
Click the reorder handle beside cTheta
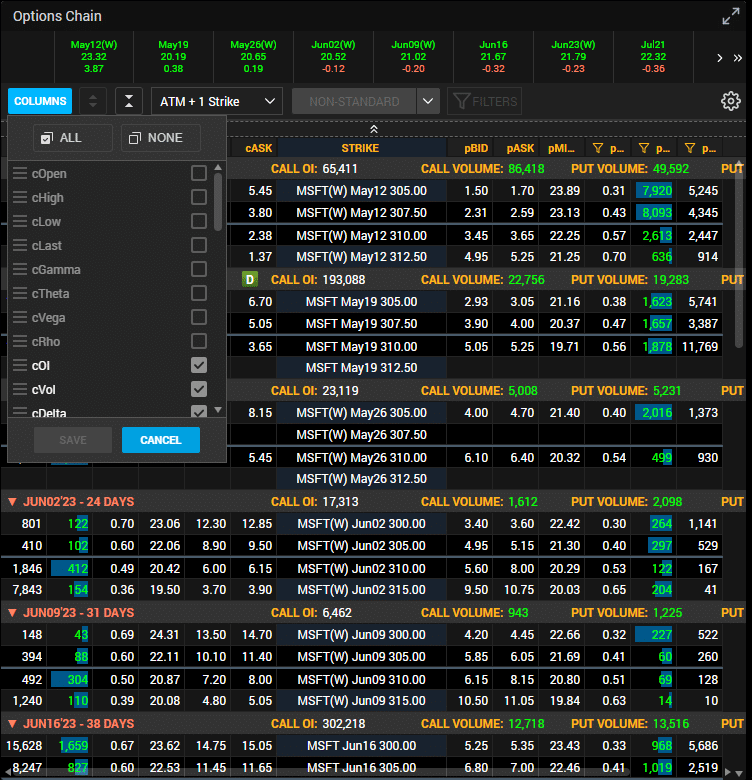[x=20, y=293]
